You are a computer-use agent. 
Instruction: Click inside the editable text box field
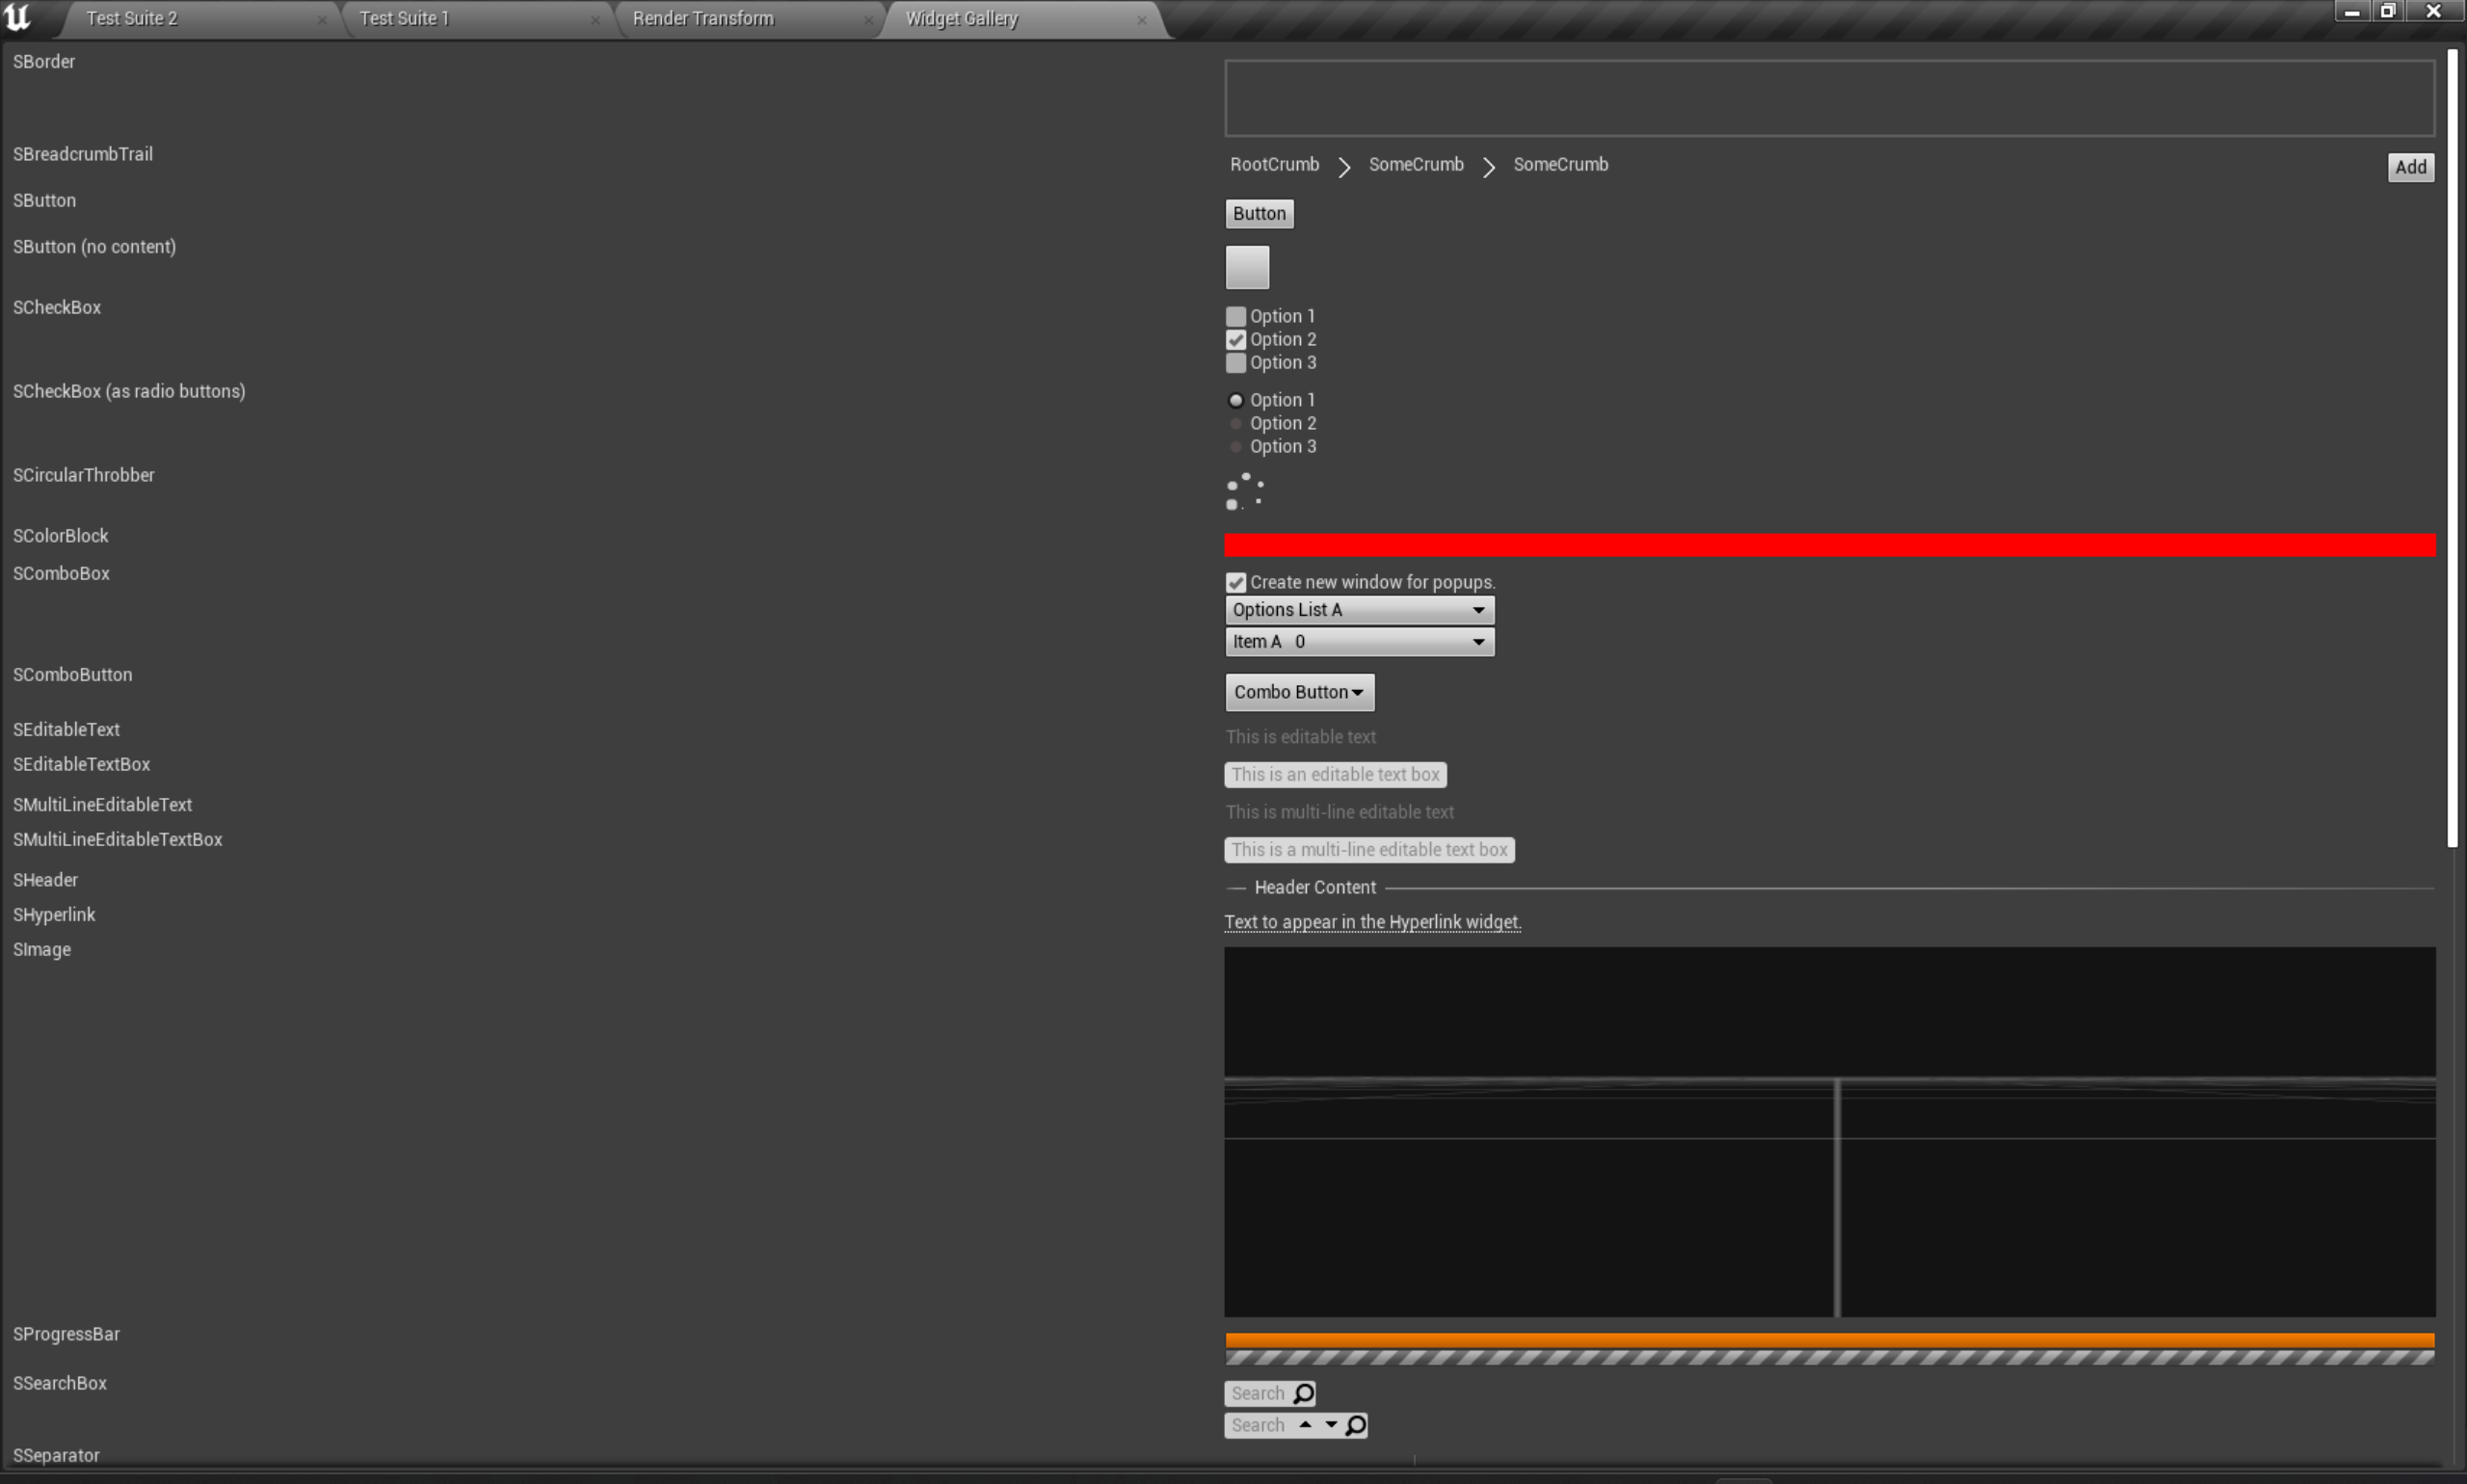tap(1335, 774)
